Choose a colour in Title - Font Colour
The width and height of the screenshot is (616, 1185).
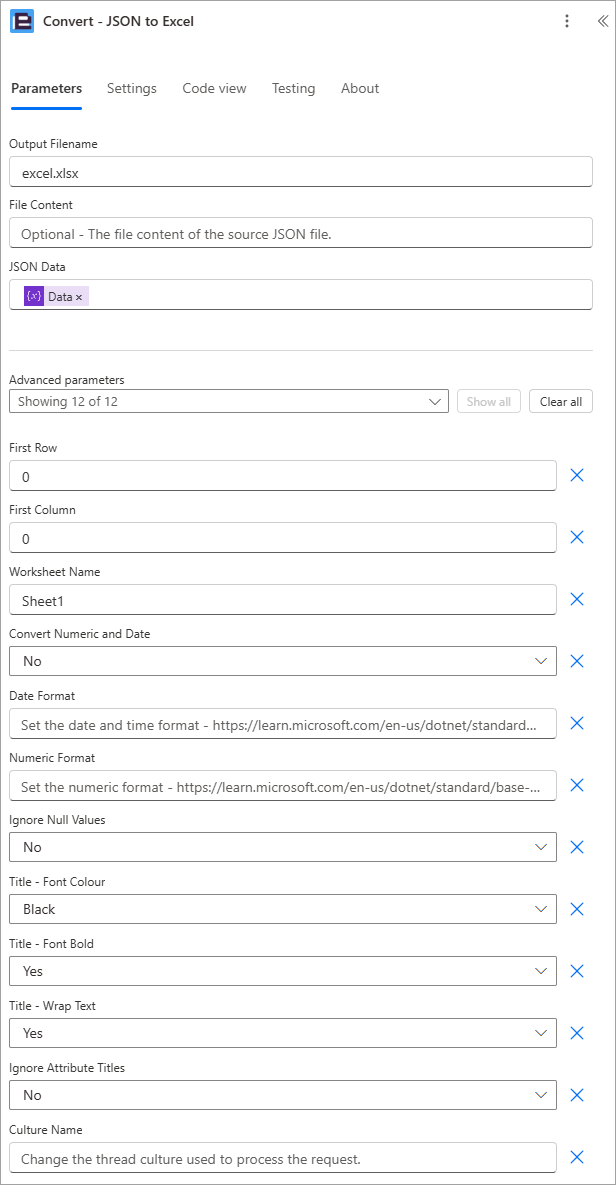click(x=283, y=909)
